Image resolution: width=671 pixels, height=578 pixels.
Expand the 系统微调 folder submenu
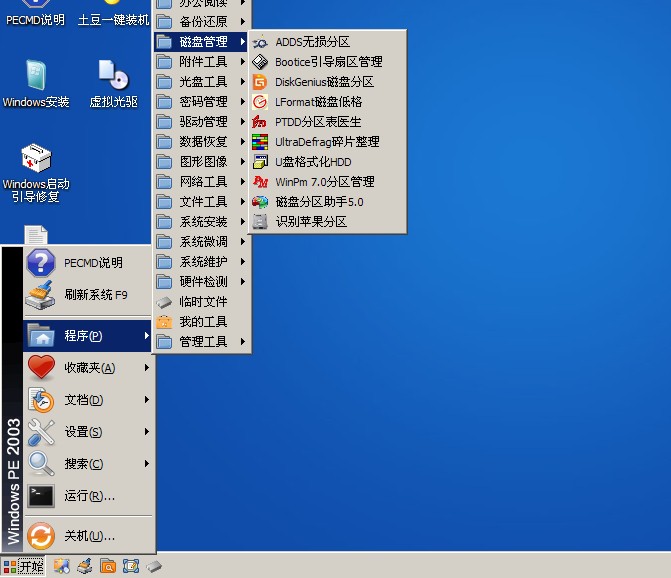click(202, 242)
